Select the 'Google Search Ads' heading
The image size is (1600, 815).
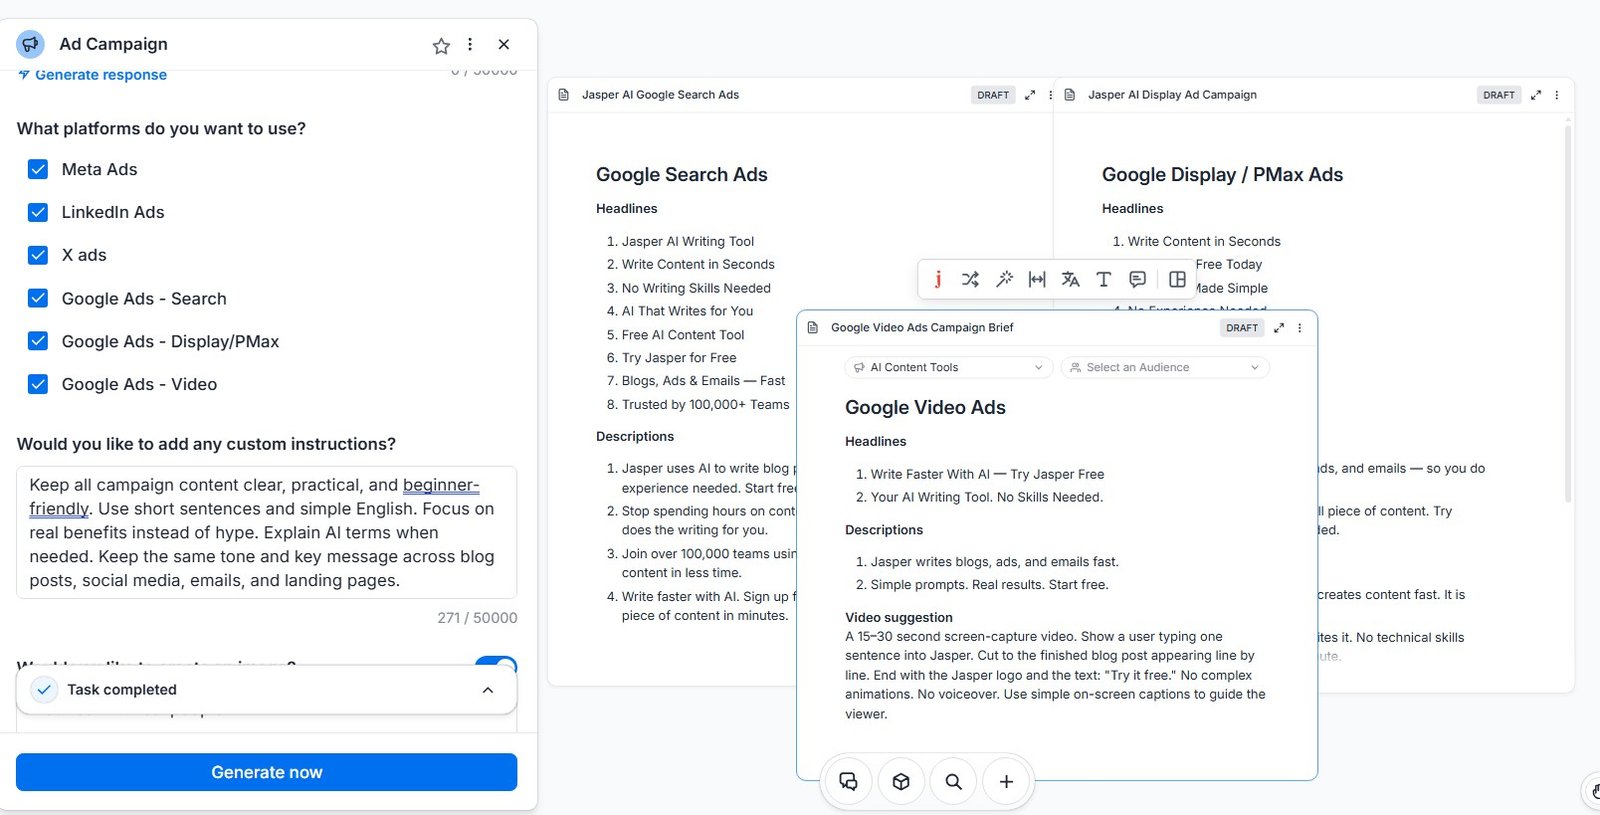682,174
